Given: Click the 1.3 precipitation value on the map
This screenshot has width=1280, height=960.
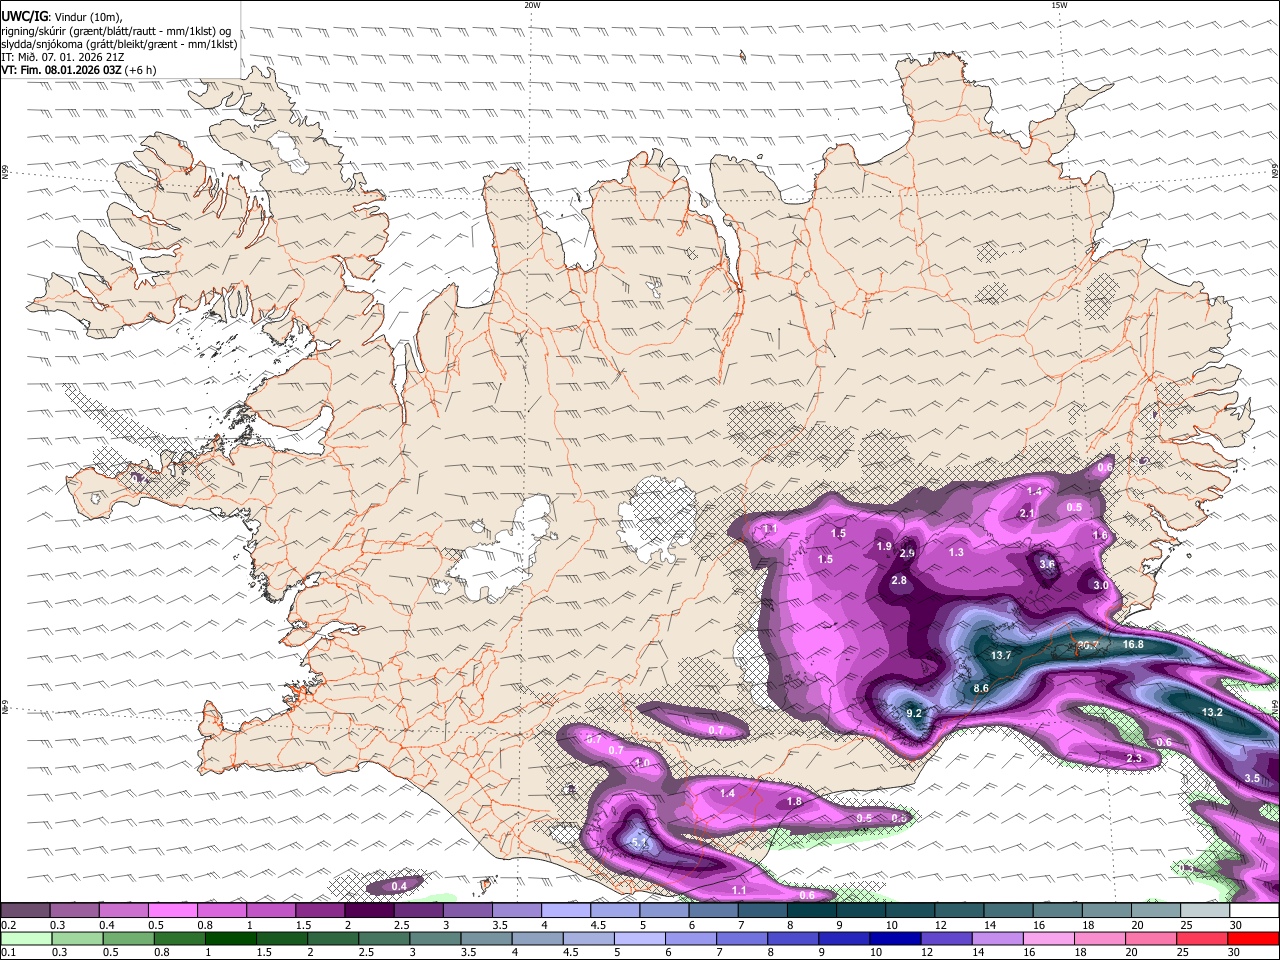Looking at the screenshot, I should point(956,553).
